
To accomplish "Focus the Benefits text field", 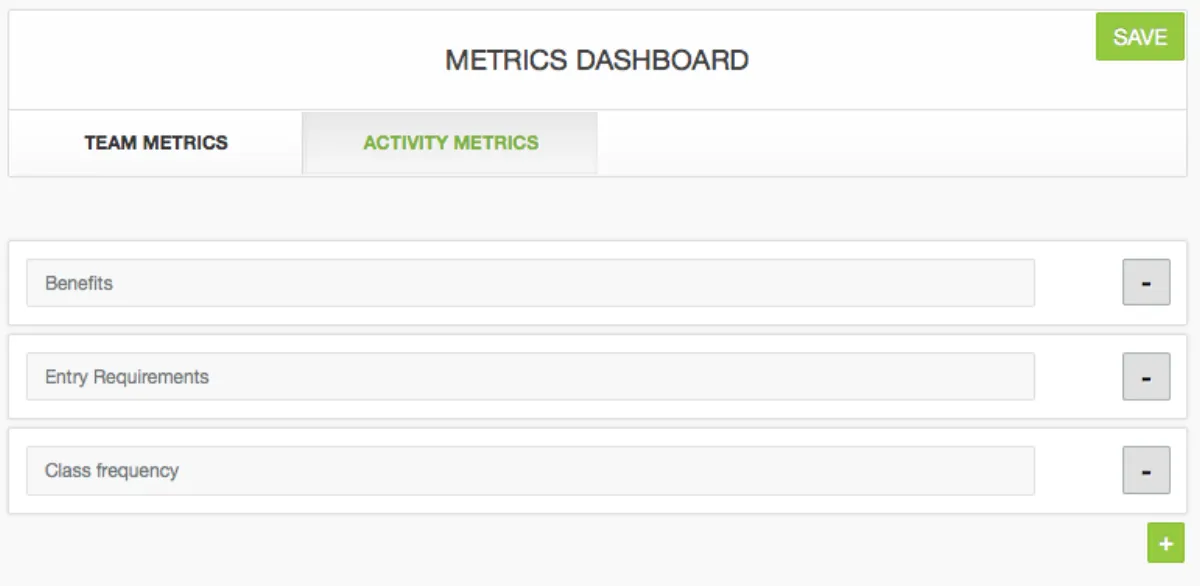I will pyautogui.click(x=530, y=284).
